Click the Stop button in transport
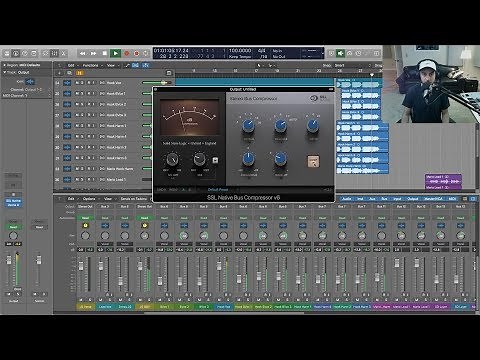The width and height of the screenshot is (480, 360). pos(105,53)
